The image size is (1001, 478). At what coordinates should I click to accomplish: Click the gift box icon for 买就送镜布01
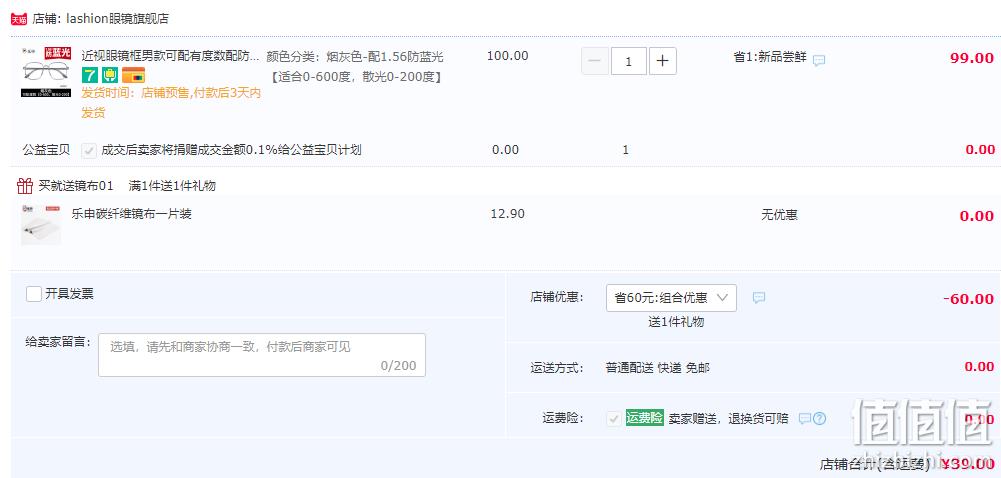(25, 186)
